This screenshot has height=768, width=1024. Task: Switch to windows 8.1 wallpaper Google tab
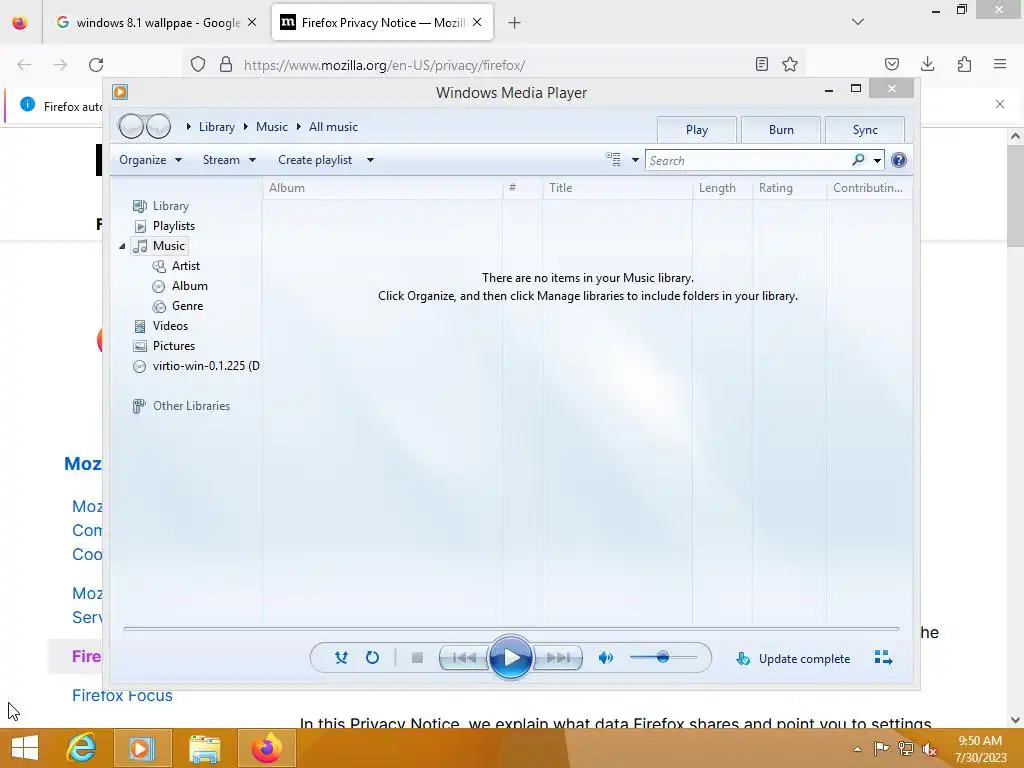pos(157,23)
